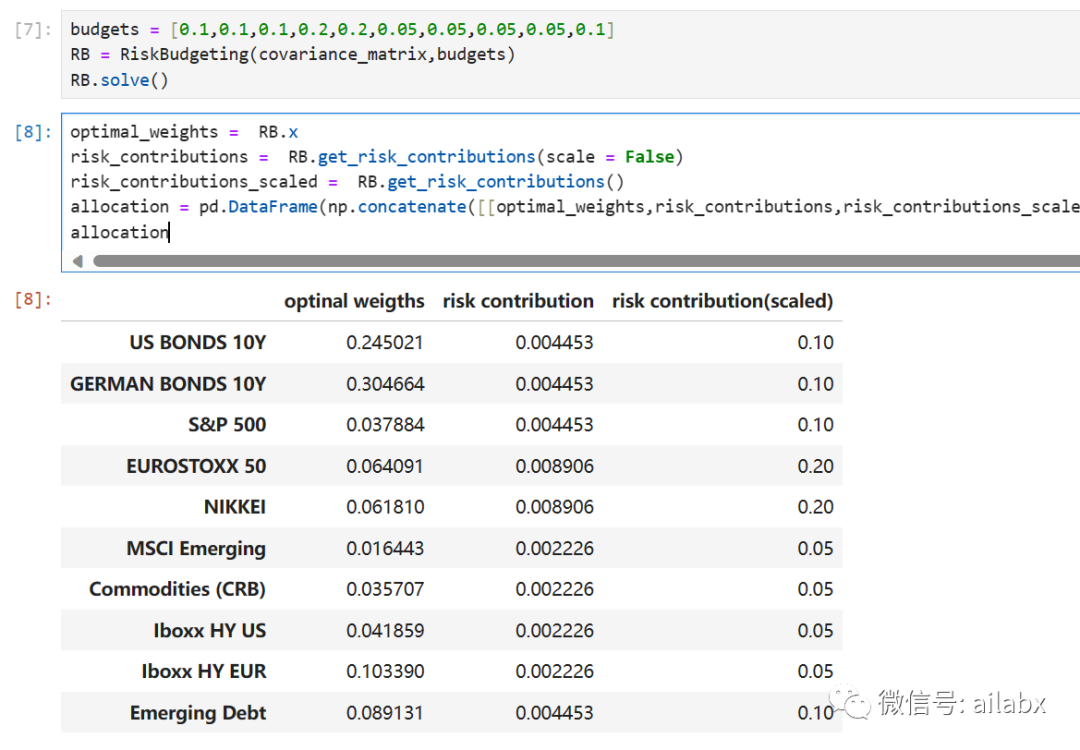Viewport: 1080px width, 750px height.
Task: Click the S&P 500 row label
Action: coord(227,425)
